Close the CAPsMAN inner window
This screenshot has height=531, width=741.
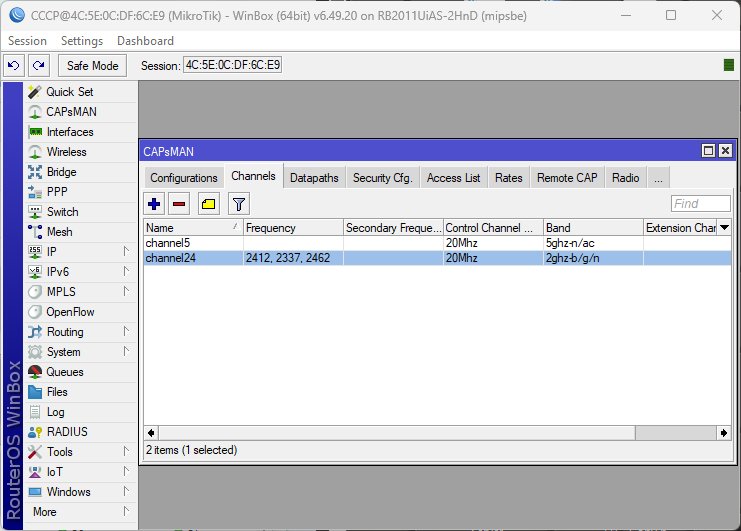(725, 151)
